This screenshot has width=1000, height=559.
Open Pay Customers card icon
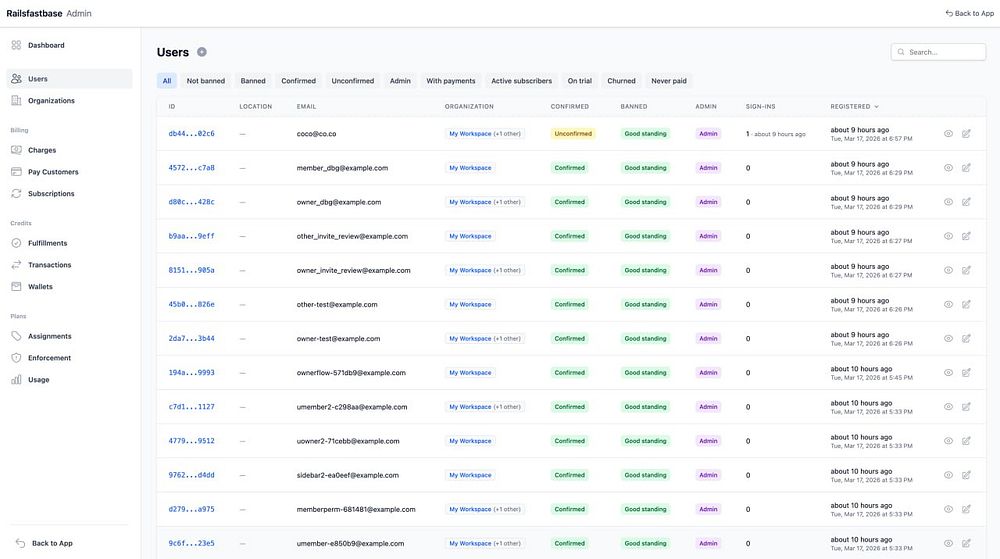point(17,172)
